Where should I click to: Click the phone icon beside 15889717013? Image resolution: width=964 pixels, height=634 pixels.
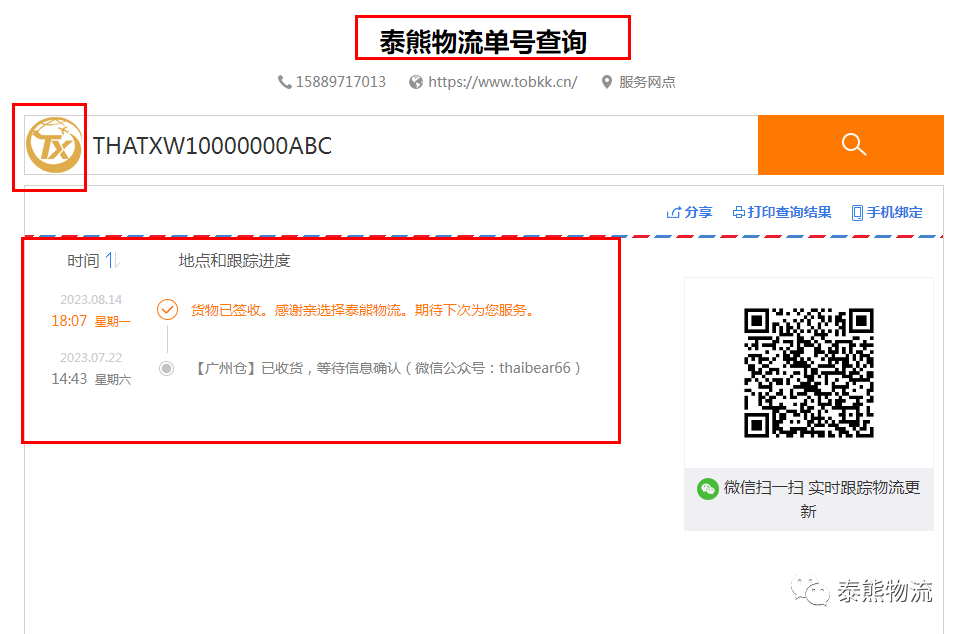tap(284, 82)
